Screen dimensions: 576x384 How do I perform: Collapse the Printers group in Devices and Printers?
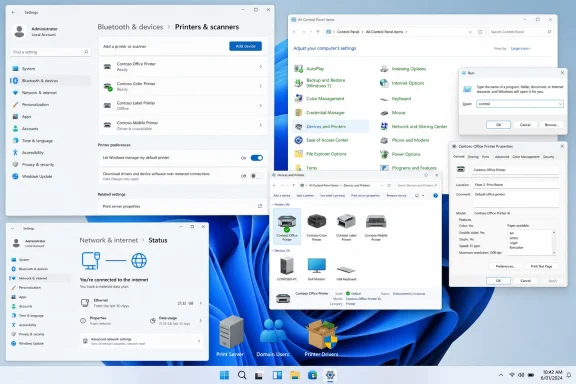[273, 204]
